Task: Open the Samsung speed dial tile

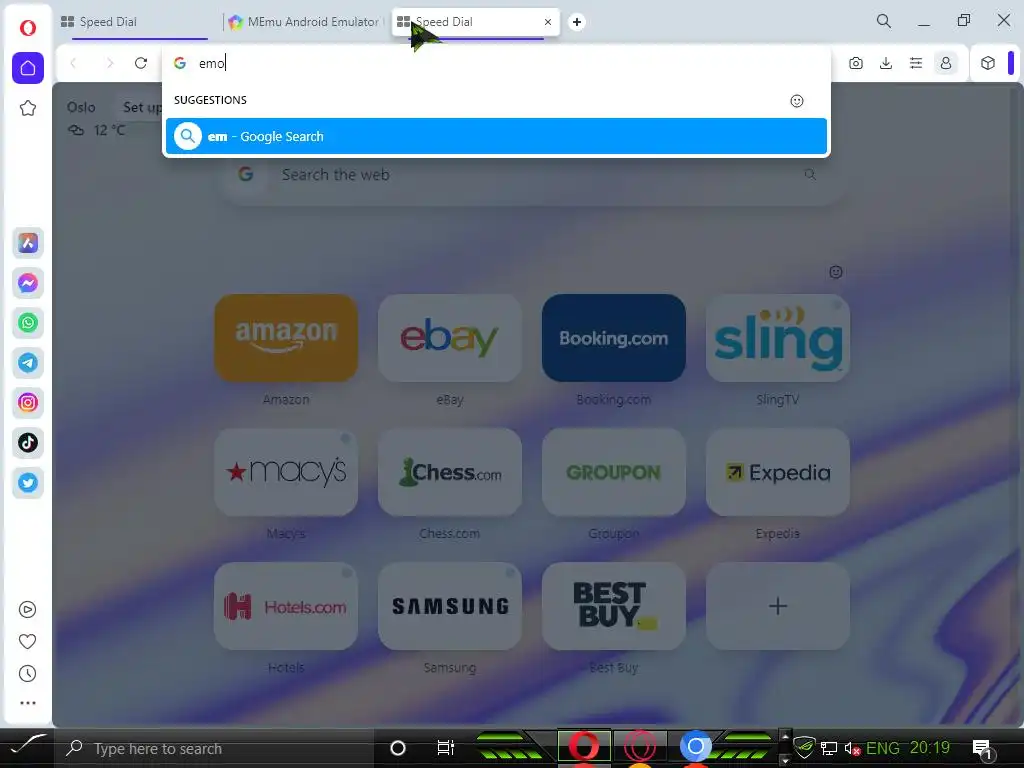Action: [450, 606]
